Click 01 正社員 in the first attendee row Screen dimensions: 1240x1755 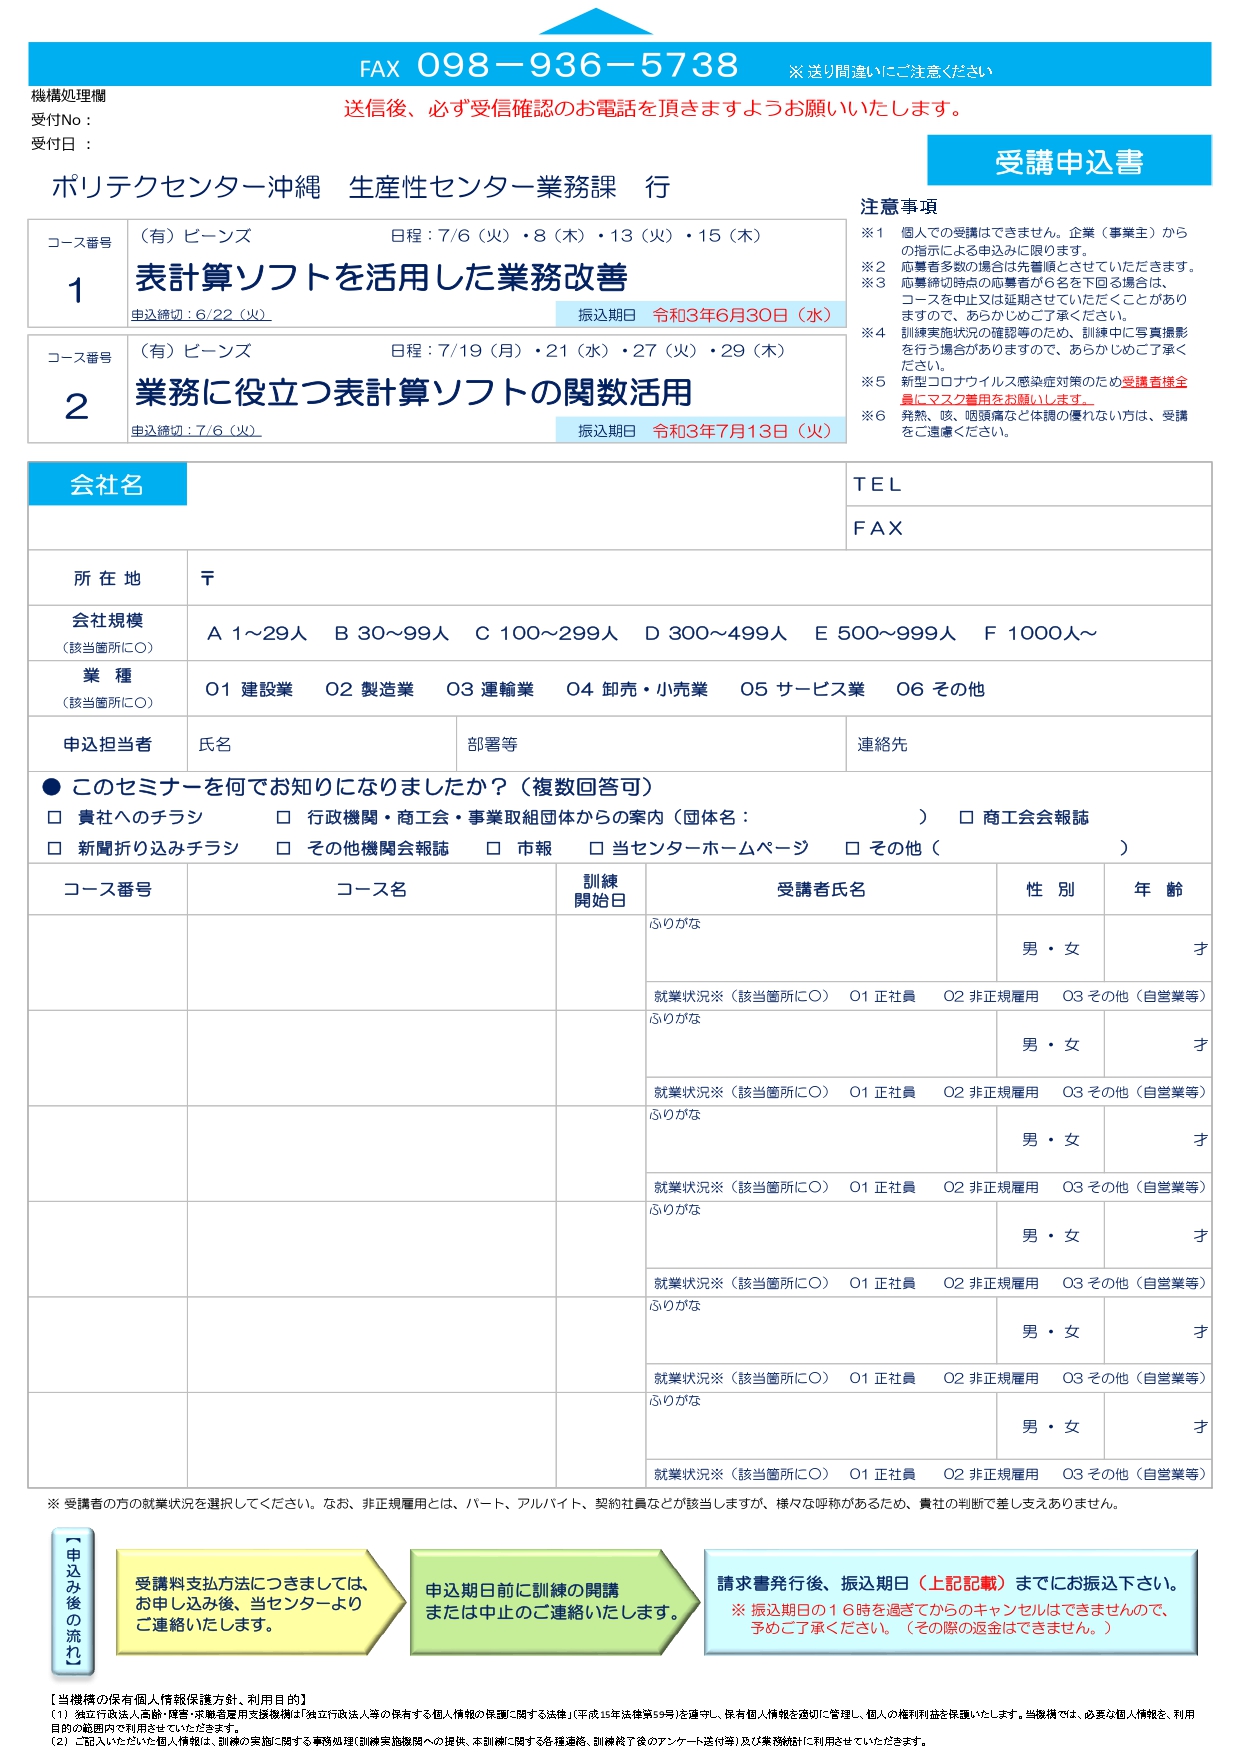point(882,996)
